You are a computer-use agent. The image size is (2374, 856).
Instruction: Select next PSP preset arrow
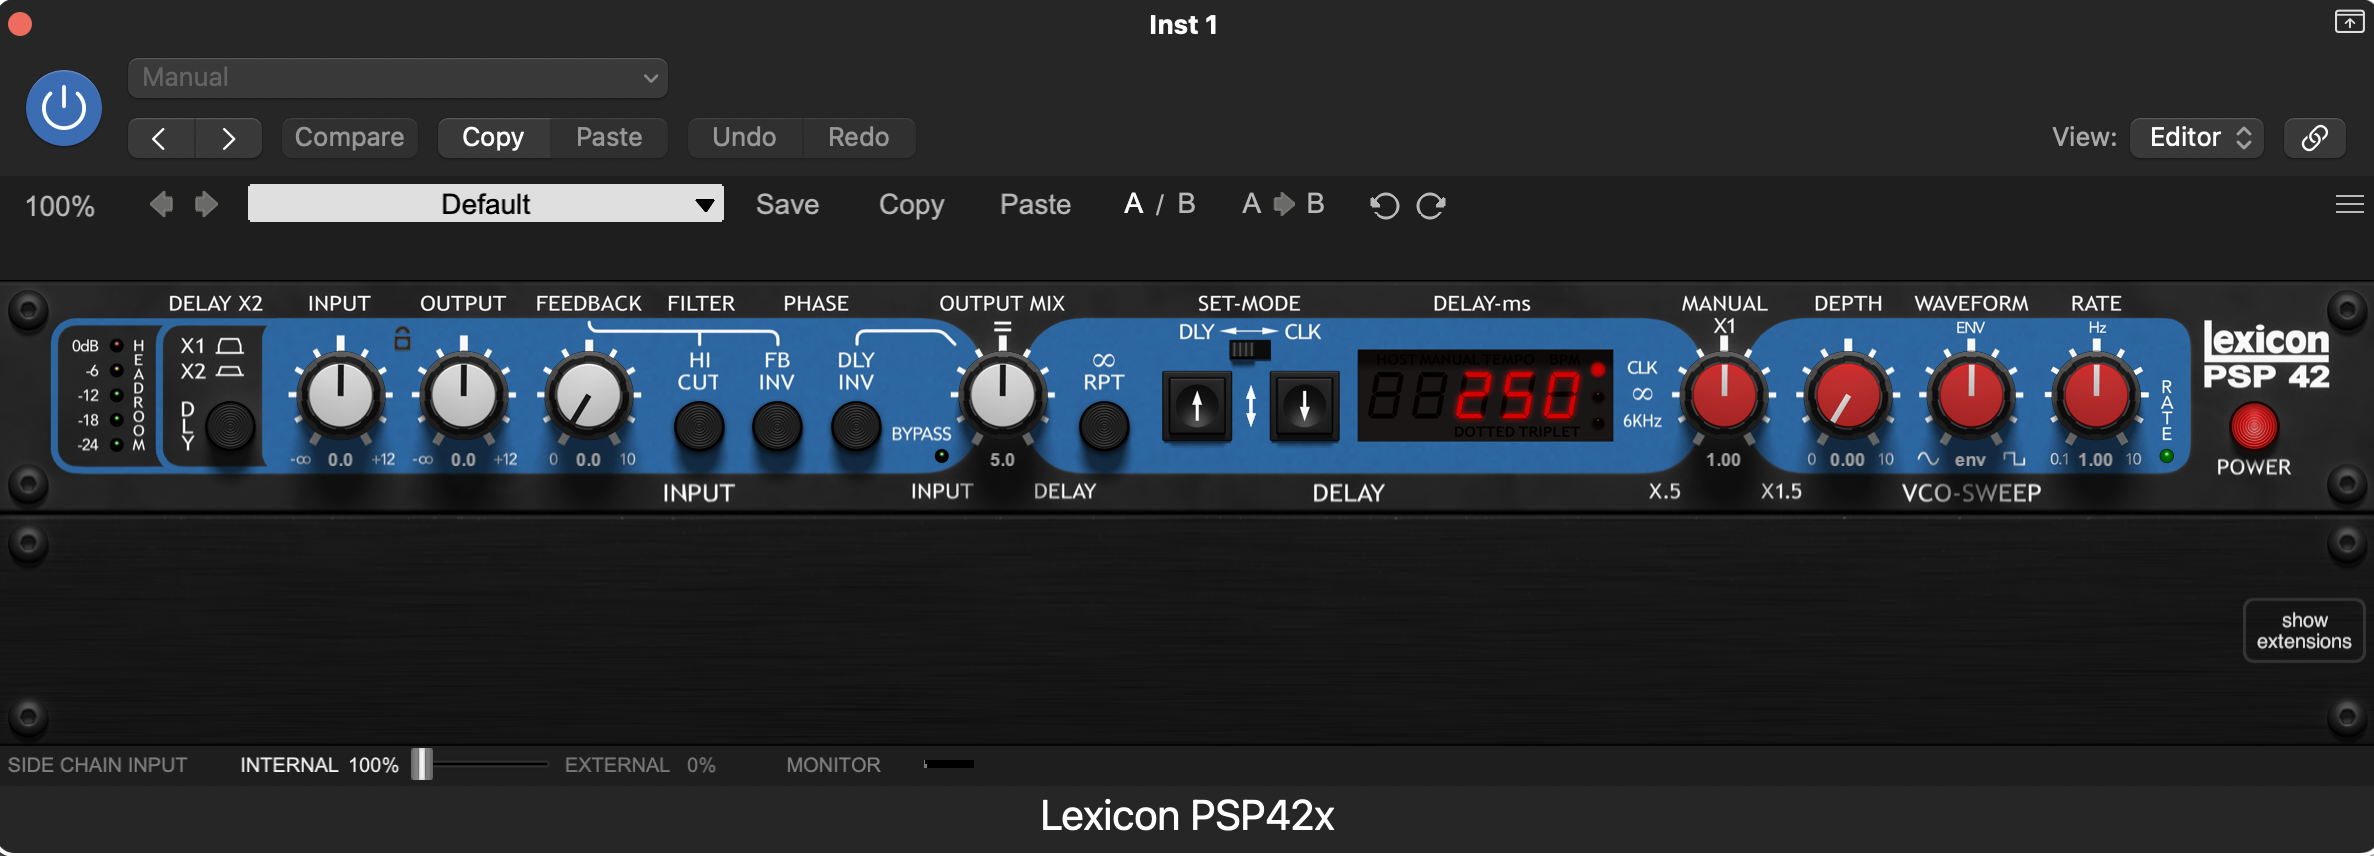[x=206, y=204]
